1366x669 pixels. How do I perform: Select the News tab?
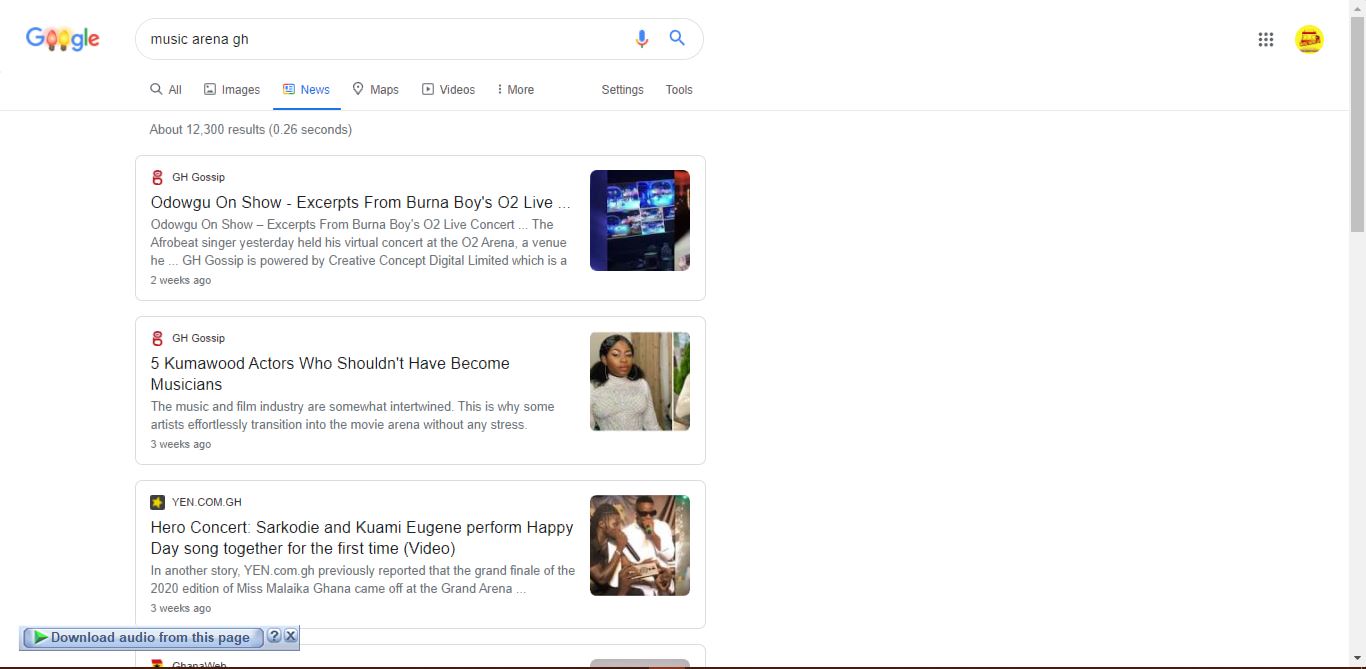[x=306, y=89]
